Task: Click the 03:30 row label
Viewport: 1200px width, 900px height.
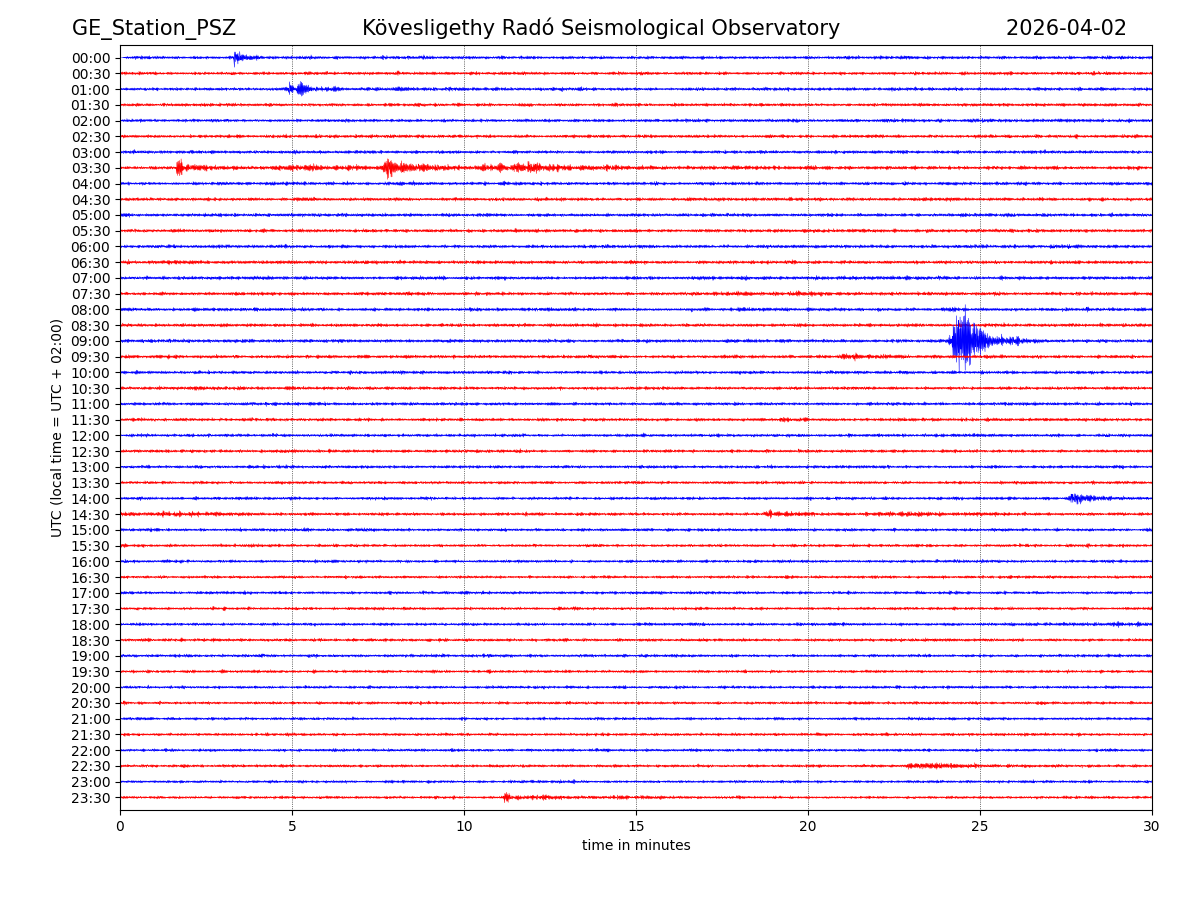Action: pyautogui.click(x=91, y=168)
